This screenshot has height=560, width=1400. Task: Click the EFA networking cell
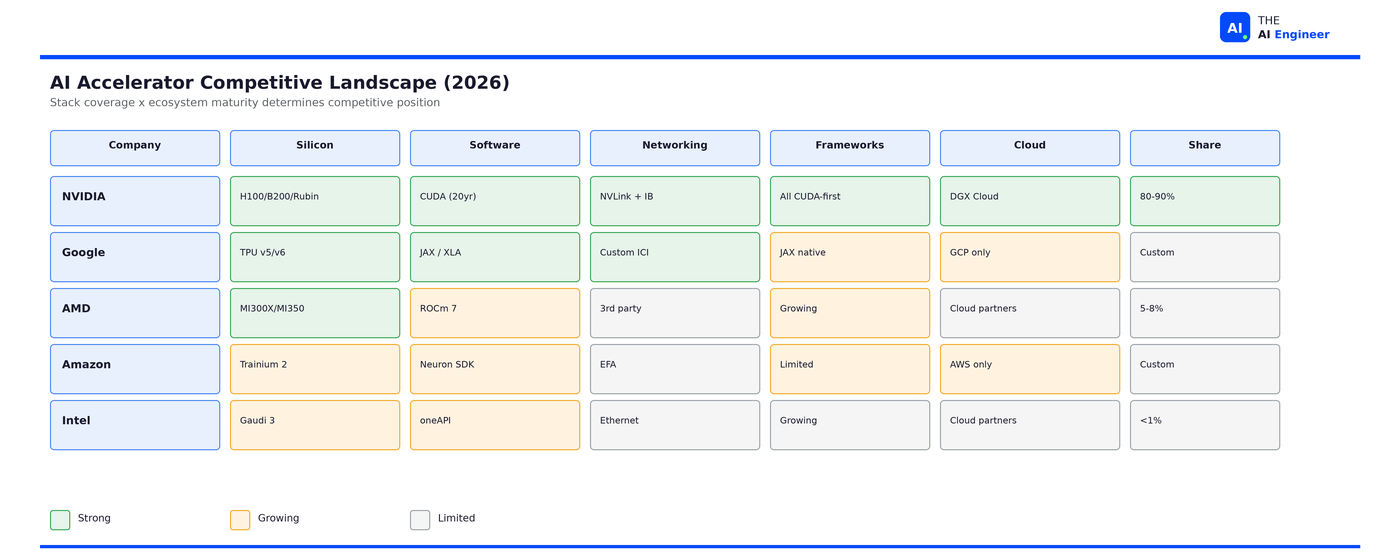pos(675,369)
